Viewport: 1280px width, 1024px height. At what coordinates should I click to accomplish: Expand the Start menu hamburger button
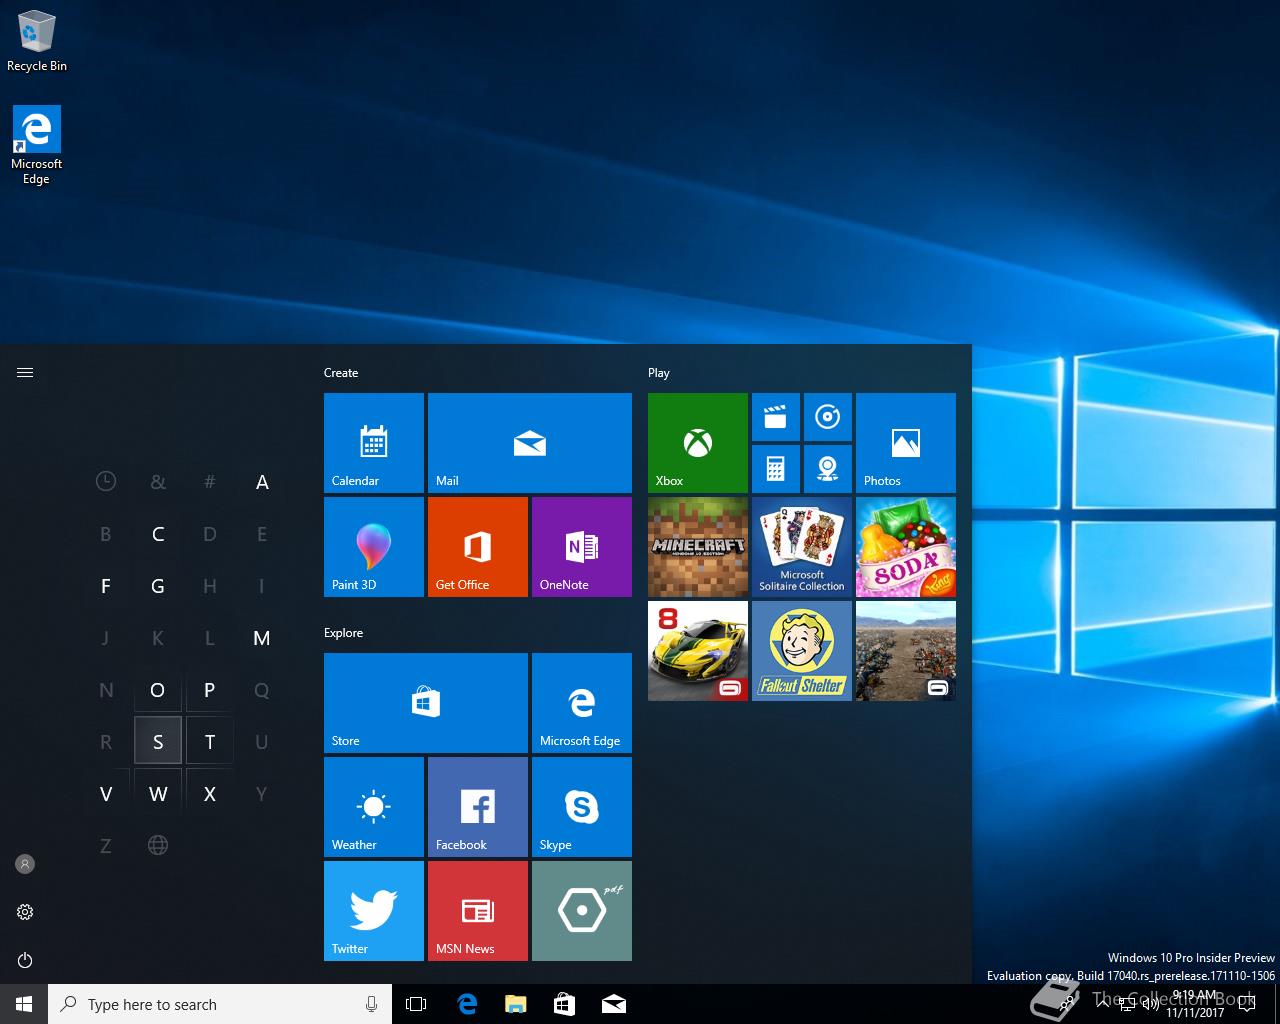coord(25,372)
